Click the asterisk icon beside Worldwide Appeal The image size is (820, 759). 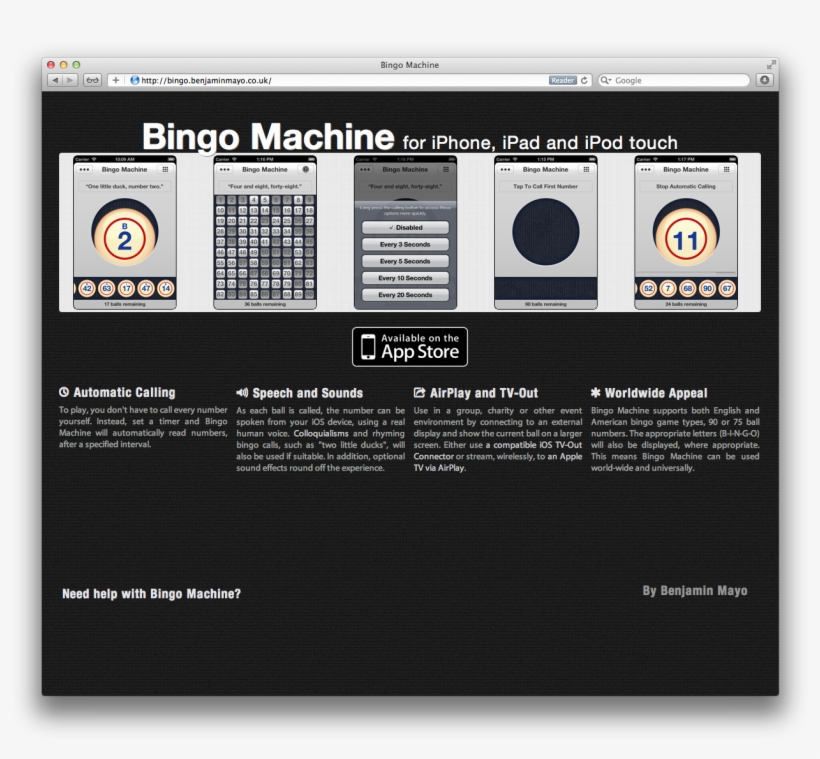(596, 392)
